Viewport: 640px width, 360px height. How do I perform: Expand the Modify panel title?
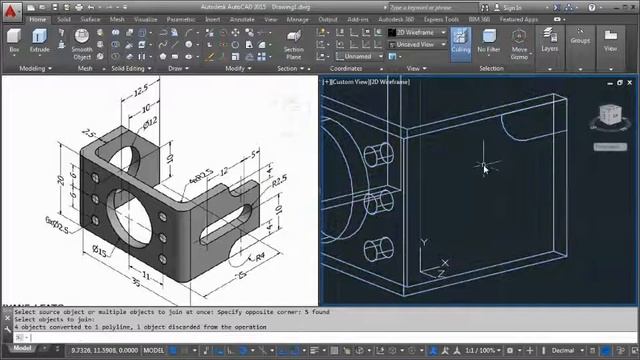coord(238,69)
